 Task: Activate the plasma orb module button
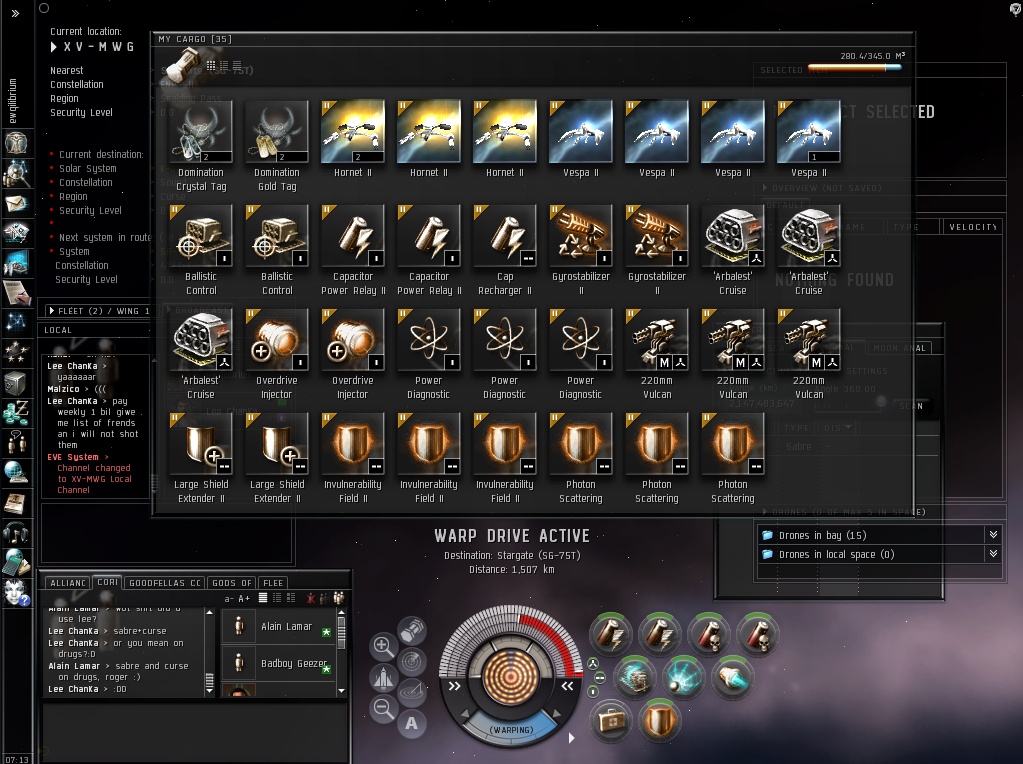683,677
